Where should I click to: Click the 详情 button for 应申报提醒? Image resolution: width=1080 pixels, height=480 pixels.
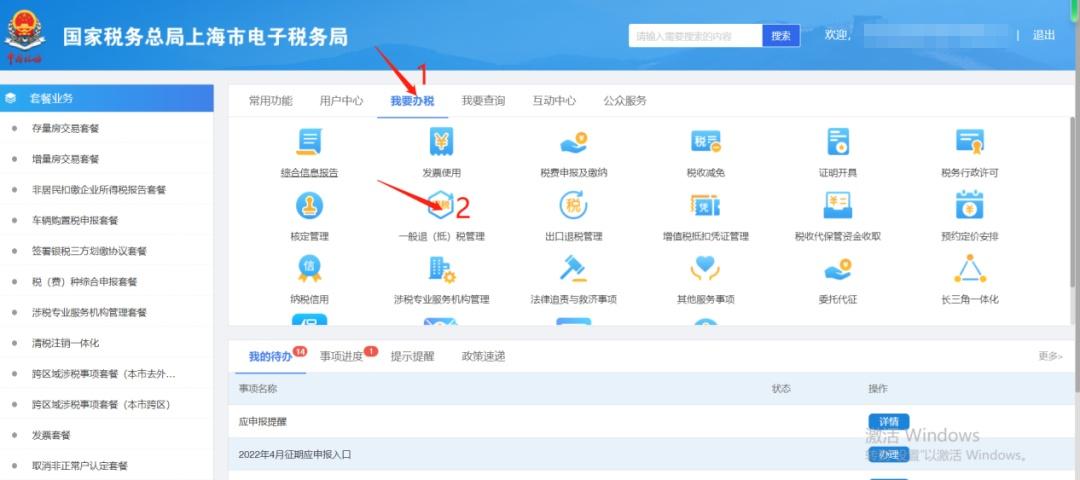(x=888, y=421)
